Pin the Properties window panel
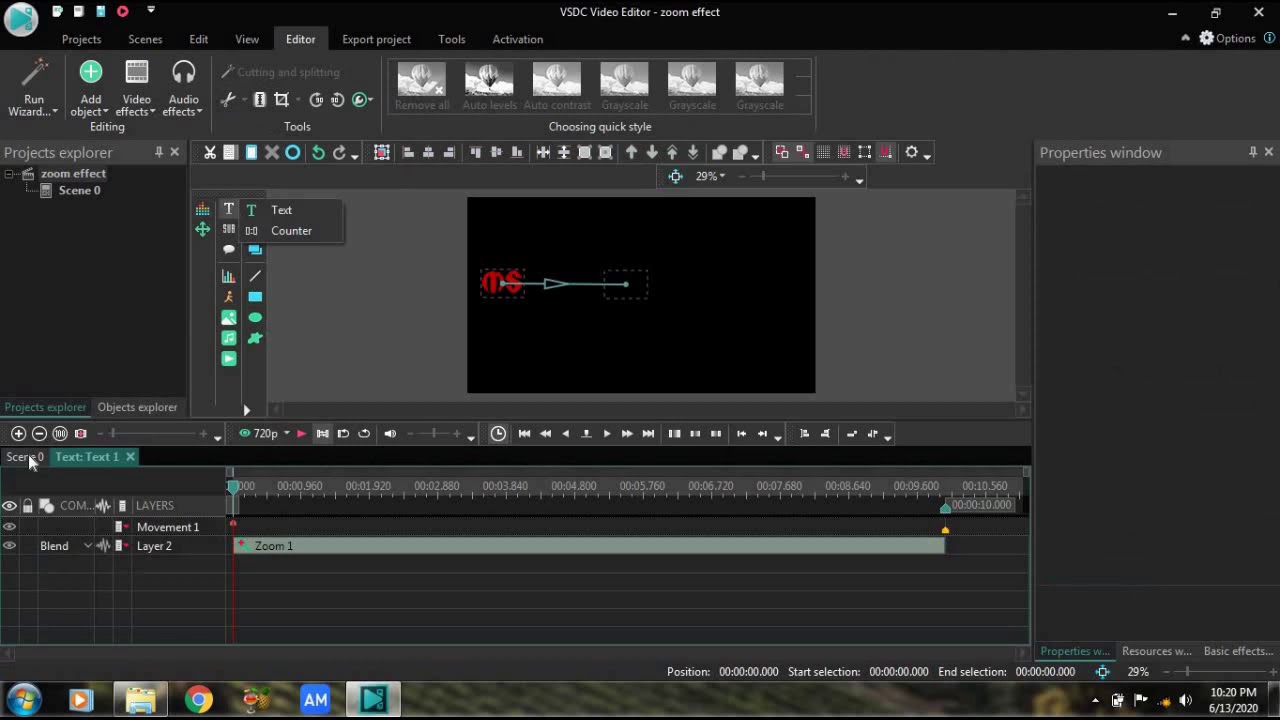The height and width of the screenshot is (720, 1280). pyautogui.click(x=1252, y=152)
